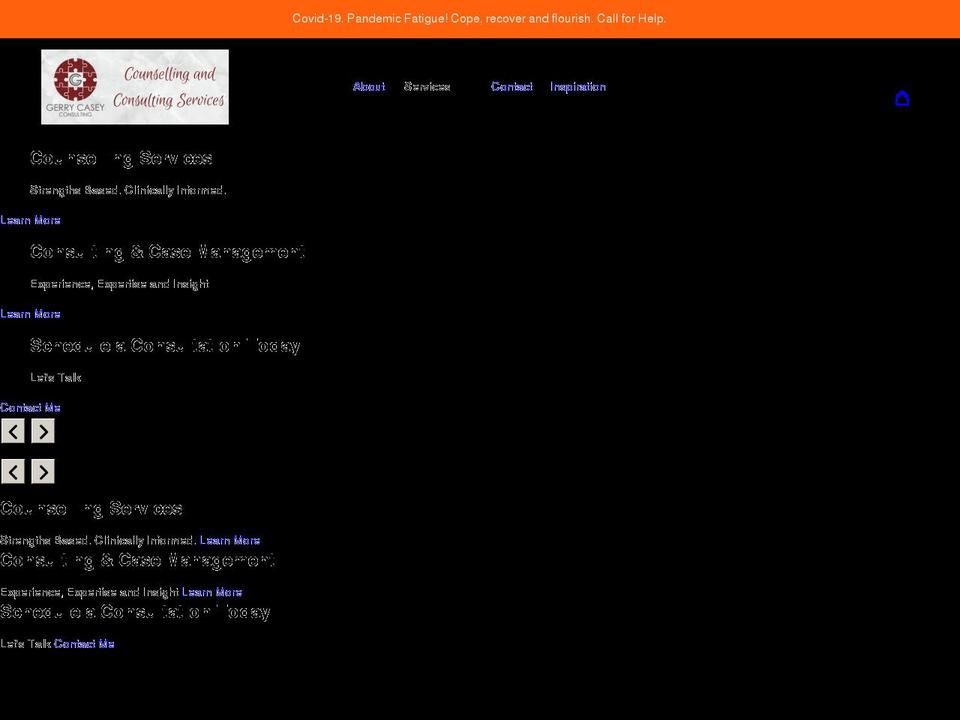Click Learn More under Consulting & Case Management

[30, 313]
